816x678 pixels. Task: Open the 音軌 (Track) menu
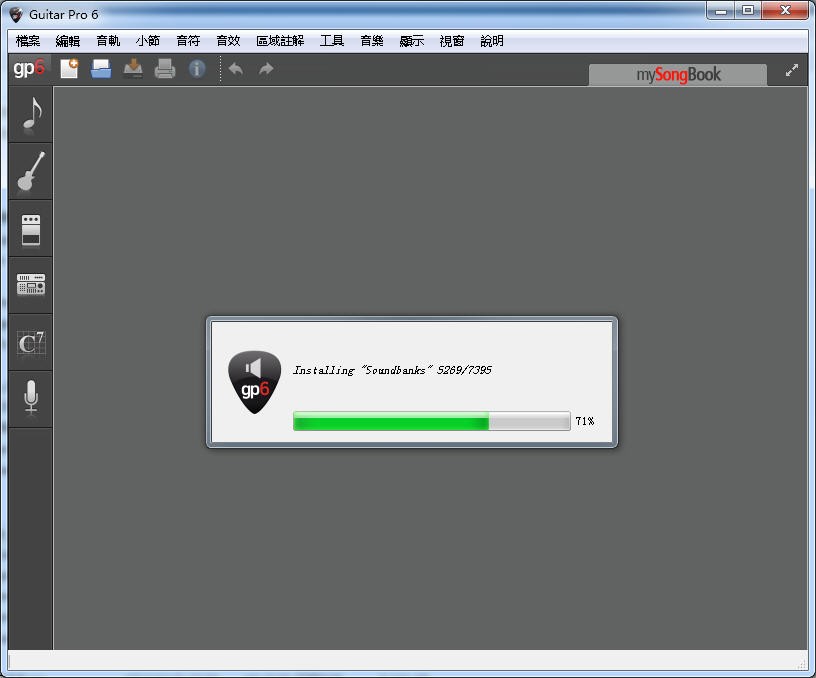108,41
